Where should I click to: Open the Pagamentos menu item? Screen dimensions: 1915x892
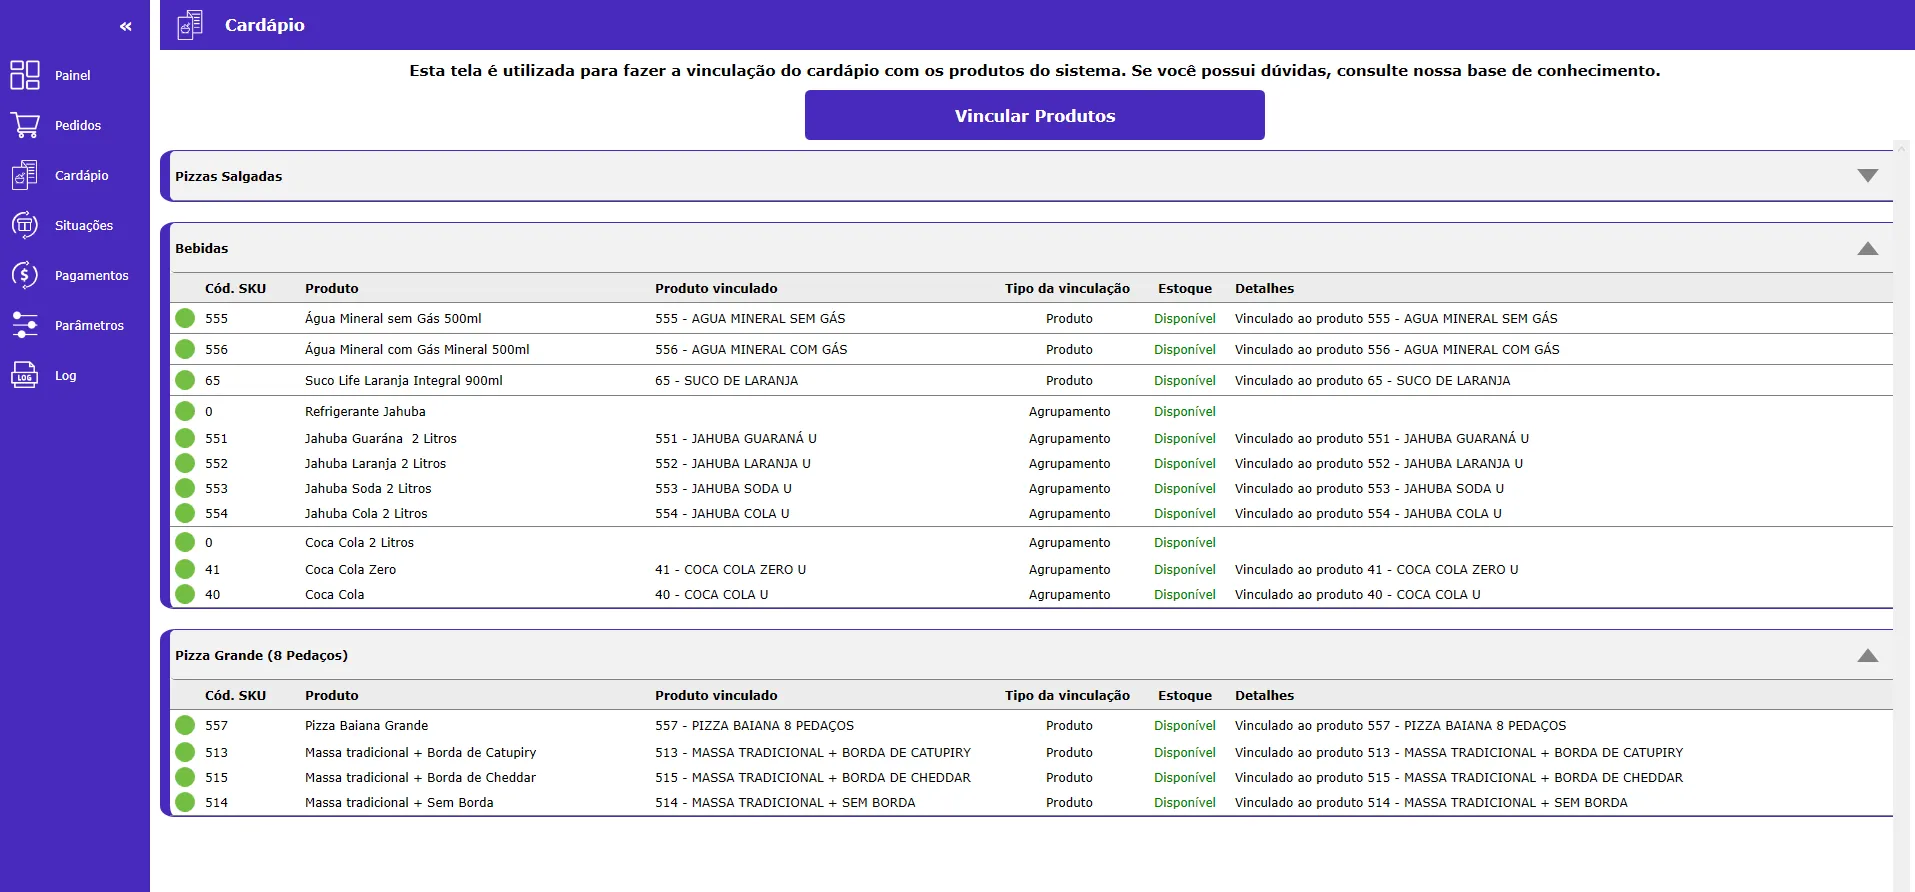pyautogui.click(x=91, y=275)
